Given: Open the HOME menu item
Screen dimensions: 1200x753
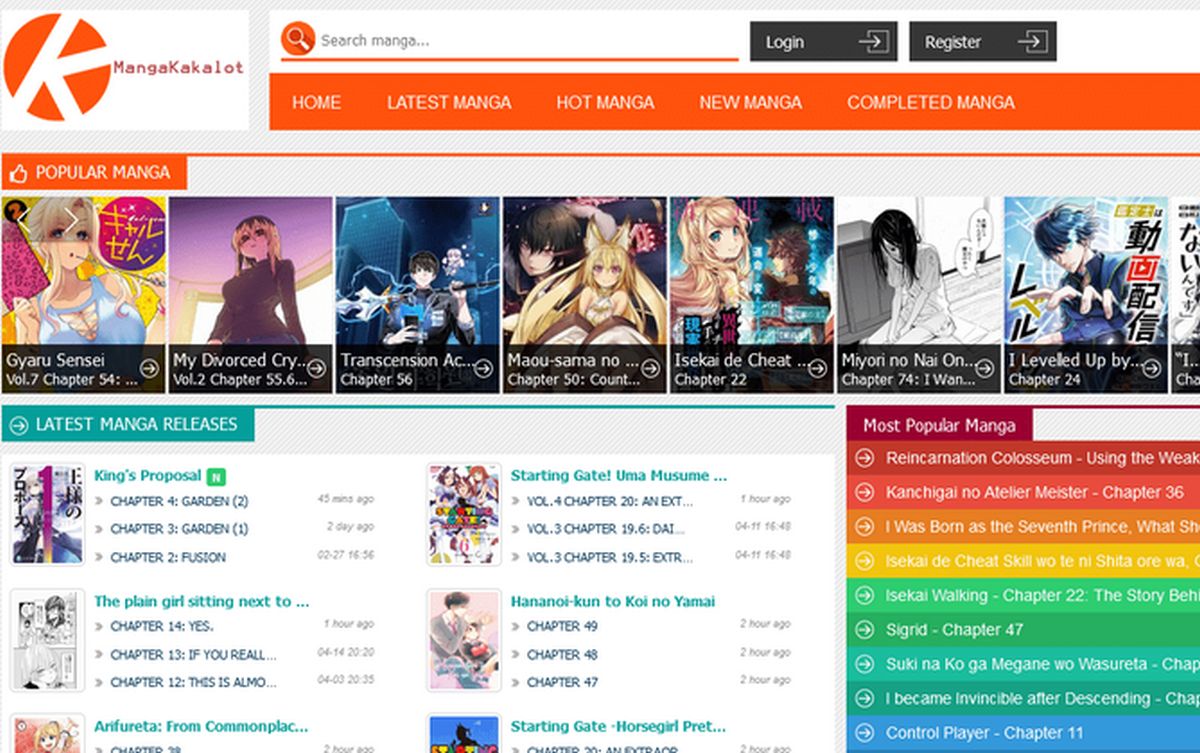Looking at the screenshot, I should pos(316,102).
